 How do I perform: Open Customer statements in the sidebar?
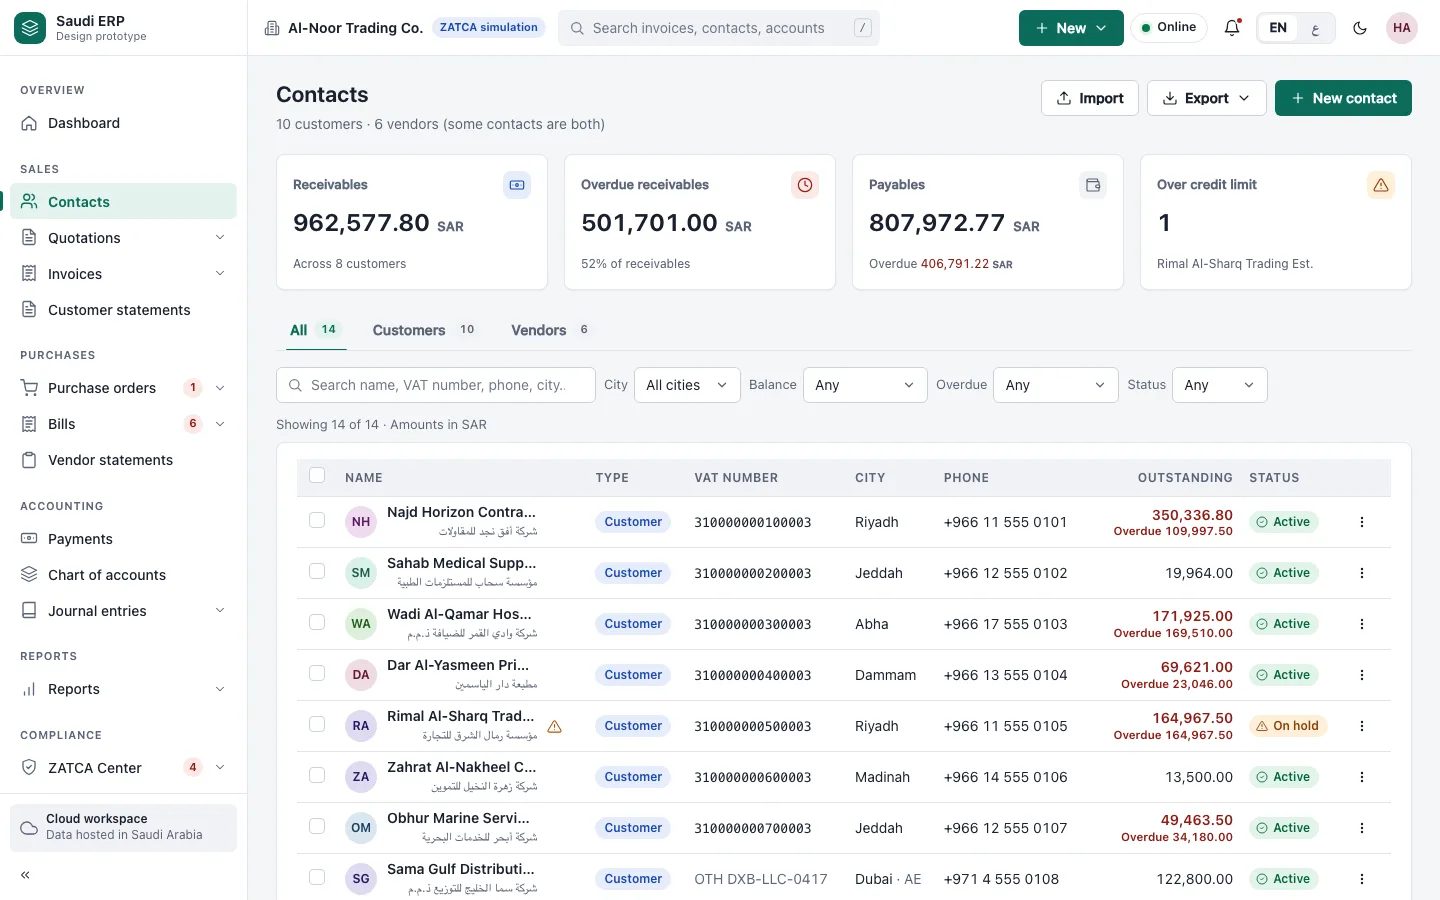[x=123, y=310]
